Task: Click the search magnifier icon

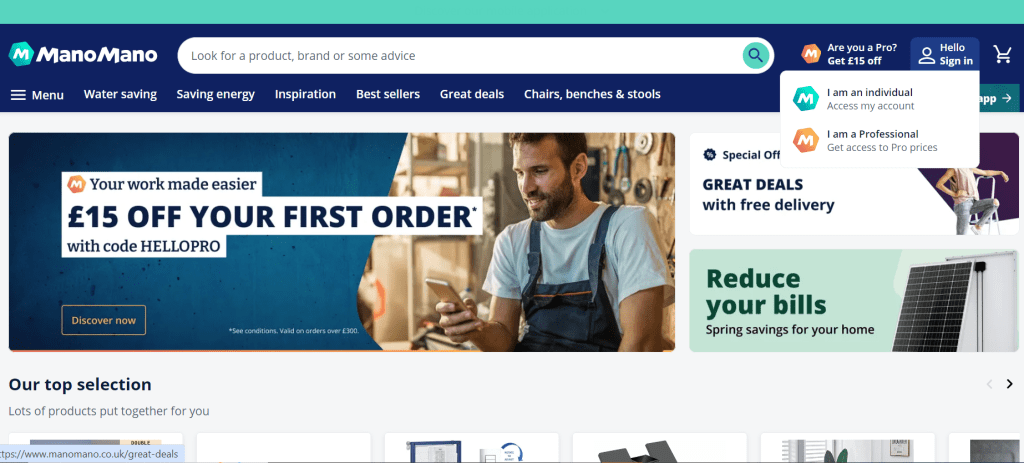Action: coord(755,56)
